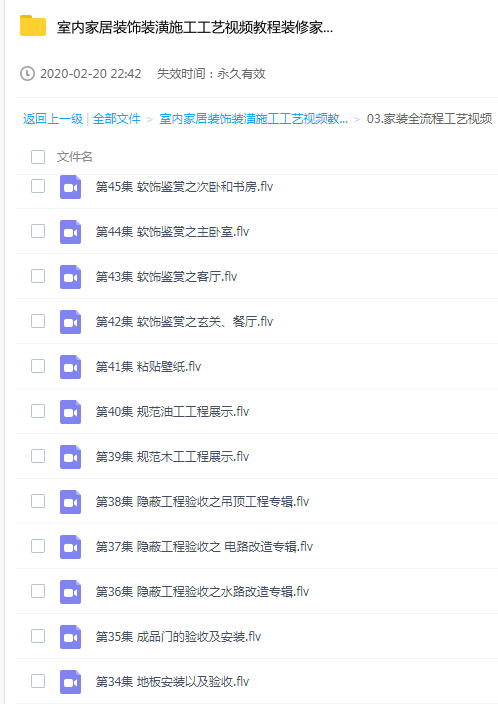Click video icon for 第41集 粘贴壁纸

tap(71, 367)
